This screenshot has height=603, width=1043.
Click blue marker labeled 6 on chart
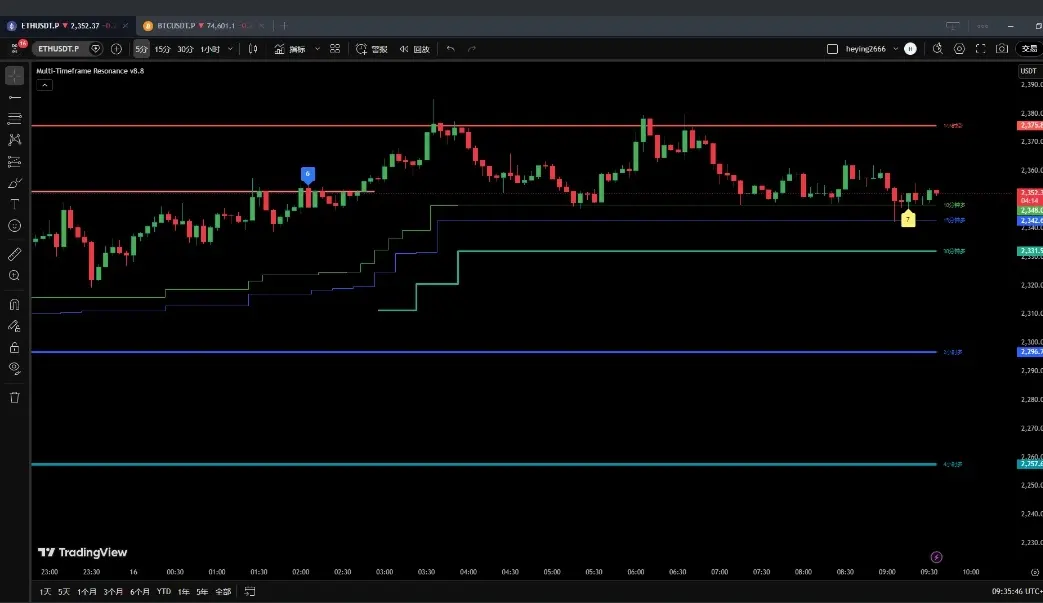point(307,174)
